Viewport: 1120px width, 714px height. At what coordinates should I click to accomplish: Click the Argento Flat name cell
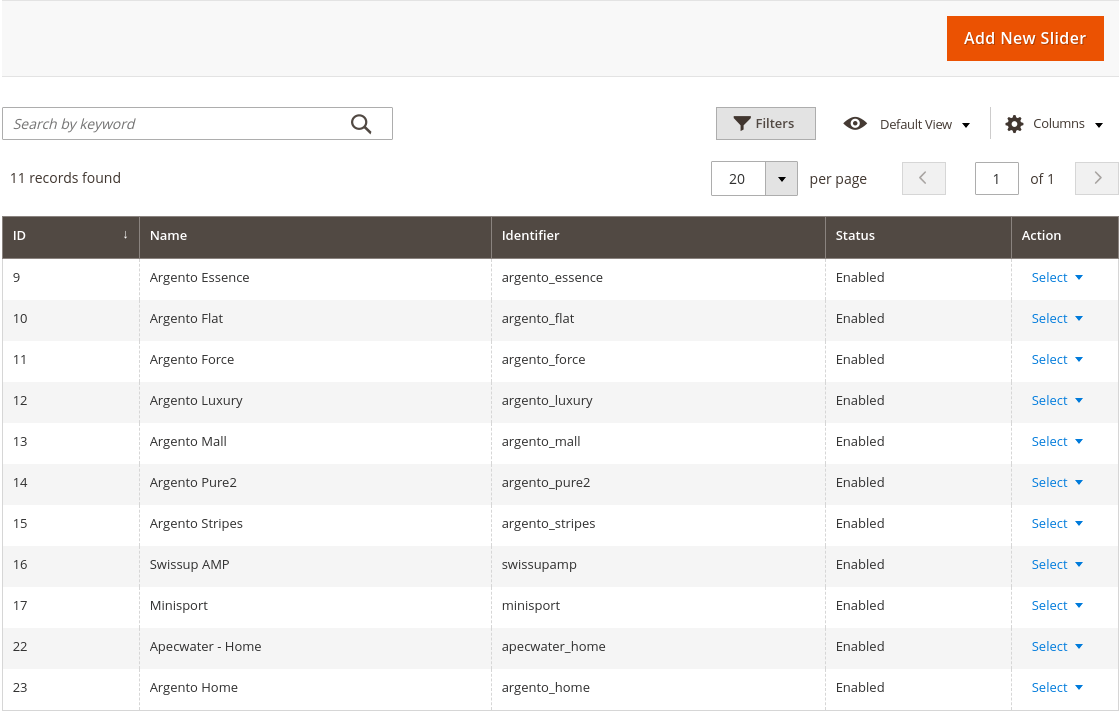316,318
